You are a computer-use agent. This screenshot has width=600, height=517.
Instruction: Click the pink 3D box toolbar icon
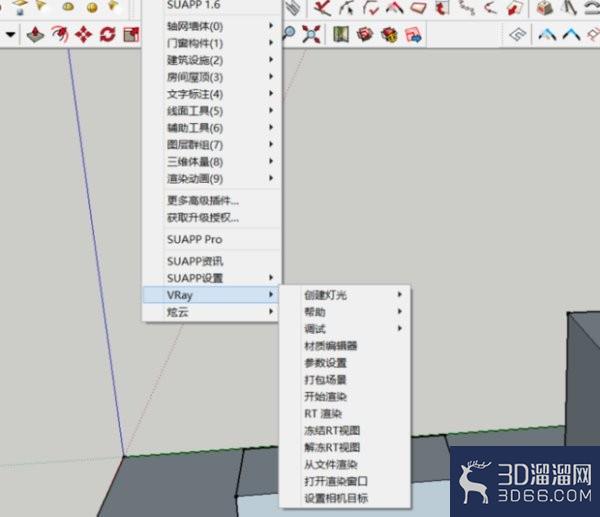coord(544,8)
